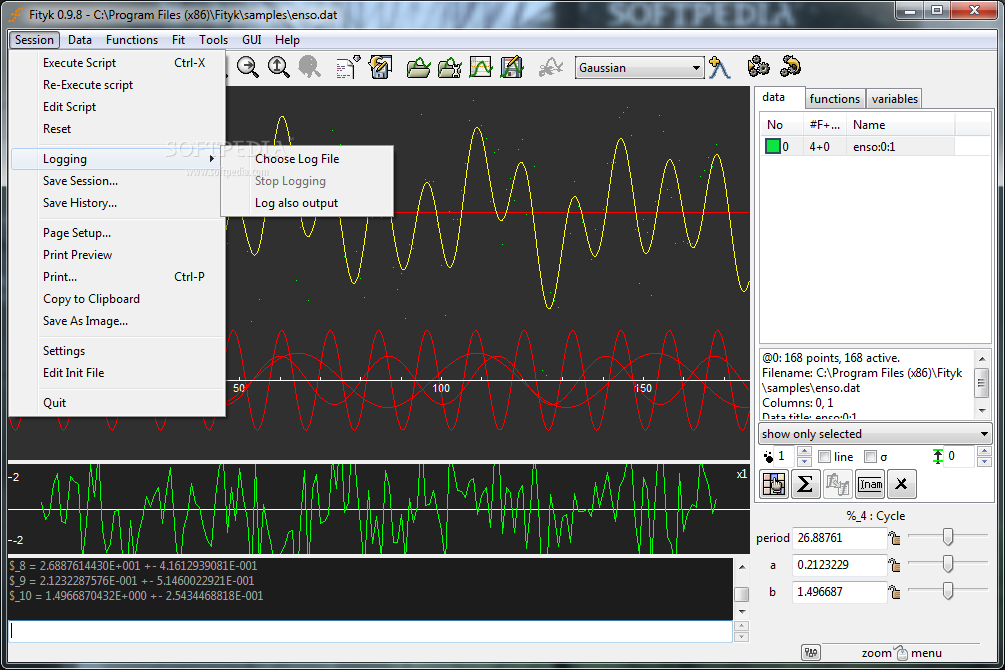Click the Sigma sum datasets button
The height and width of the screenshot is (670, 1005).
coord(805,484)
